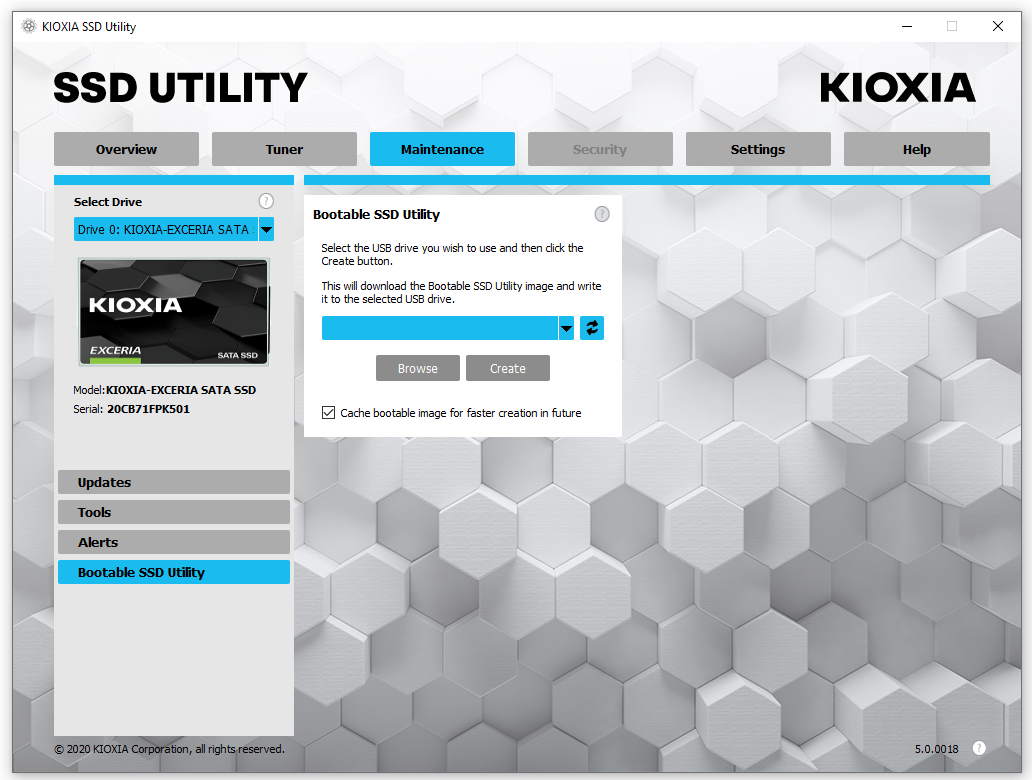Image resolution: width=1032 pixels, height=780 pixels.
Task: Open help for Bootable SSD Utility panel
Action: [602, 214]
